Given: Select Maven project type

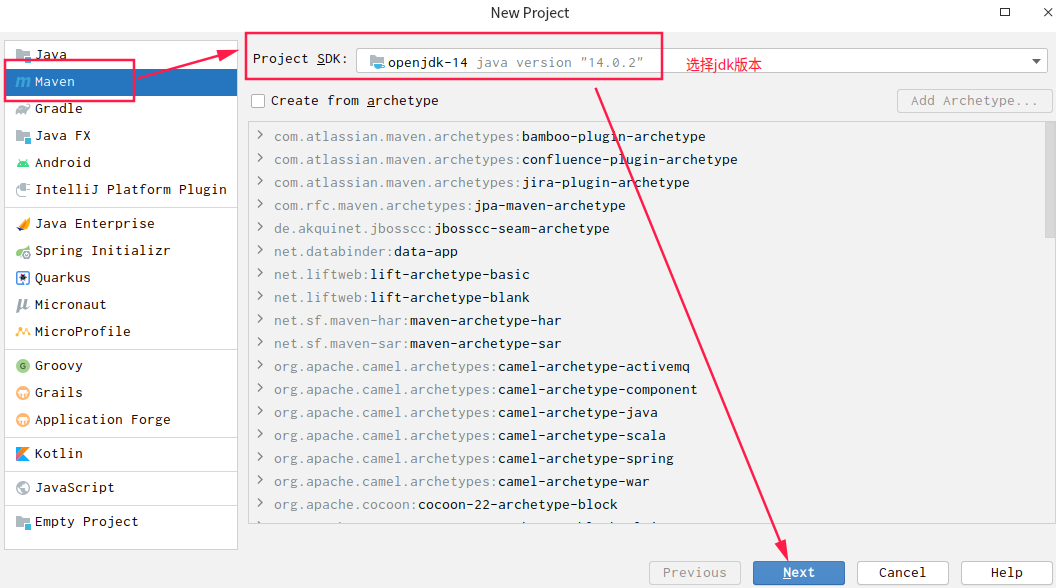Looking at the screenshot, I should (x=121, y=81).
